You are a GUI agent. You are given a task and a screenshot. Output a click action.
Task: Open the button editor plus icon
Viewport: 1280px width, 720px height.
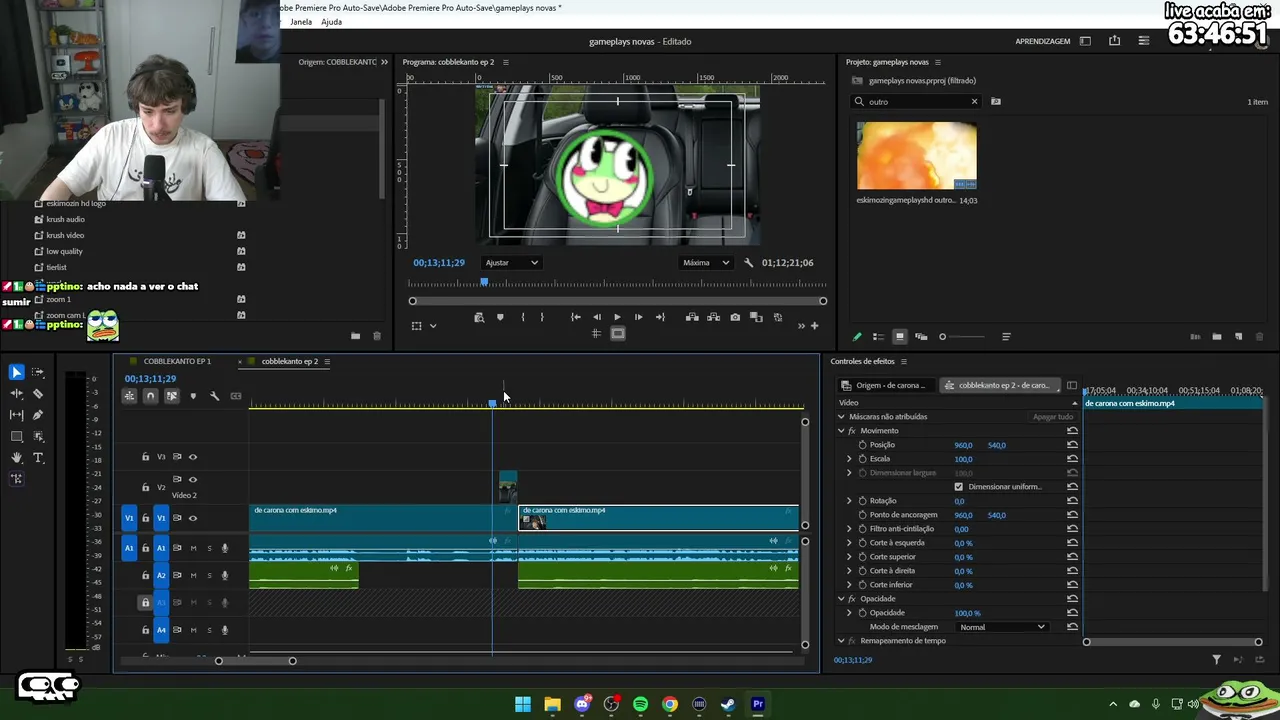(814, 325)
